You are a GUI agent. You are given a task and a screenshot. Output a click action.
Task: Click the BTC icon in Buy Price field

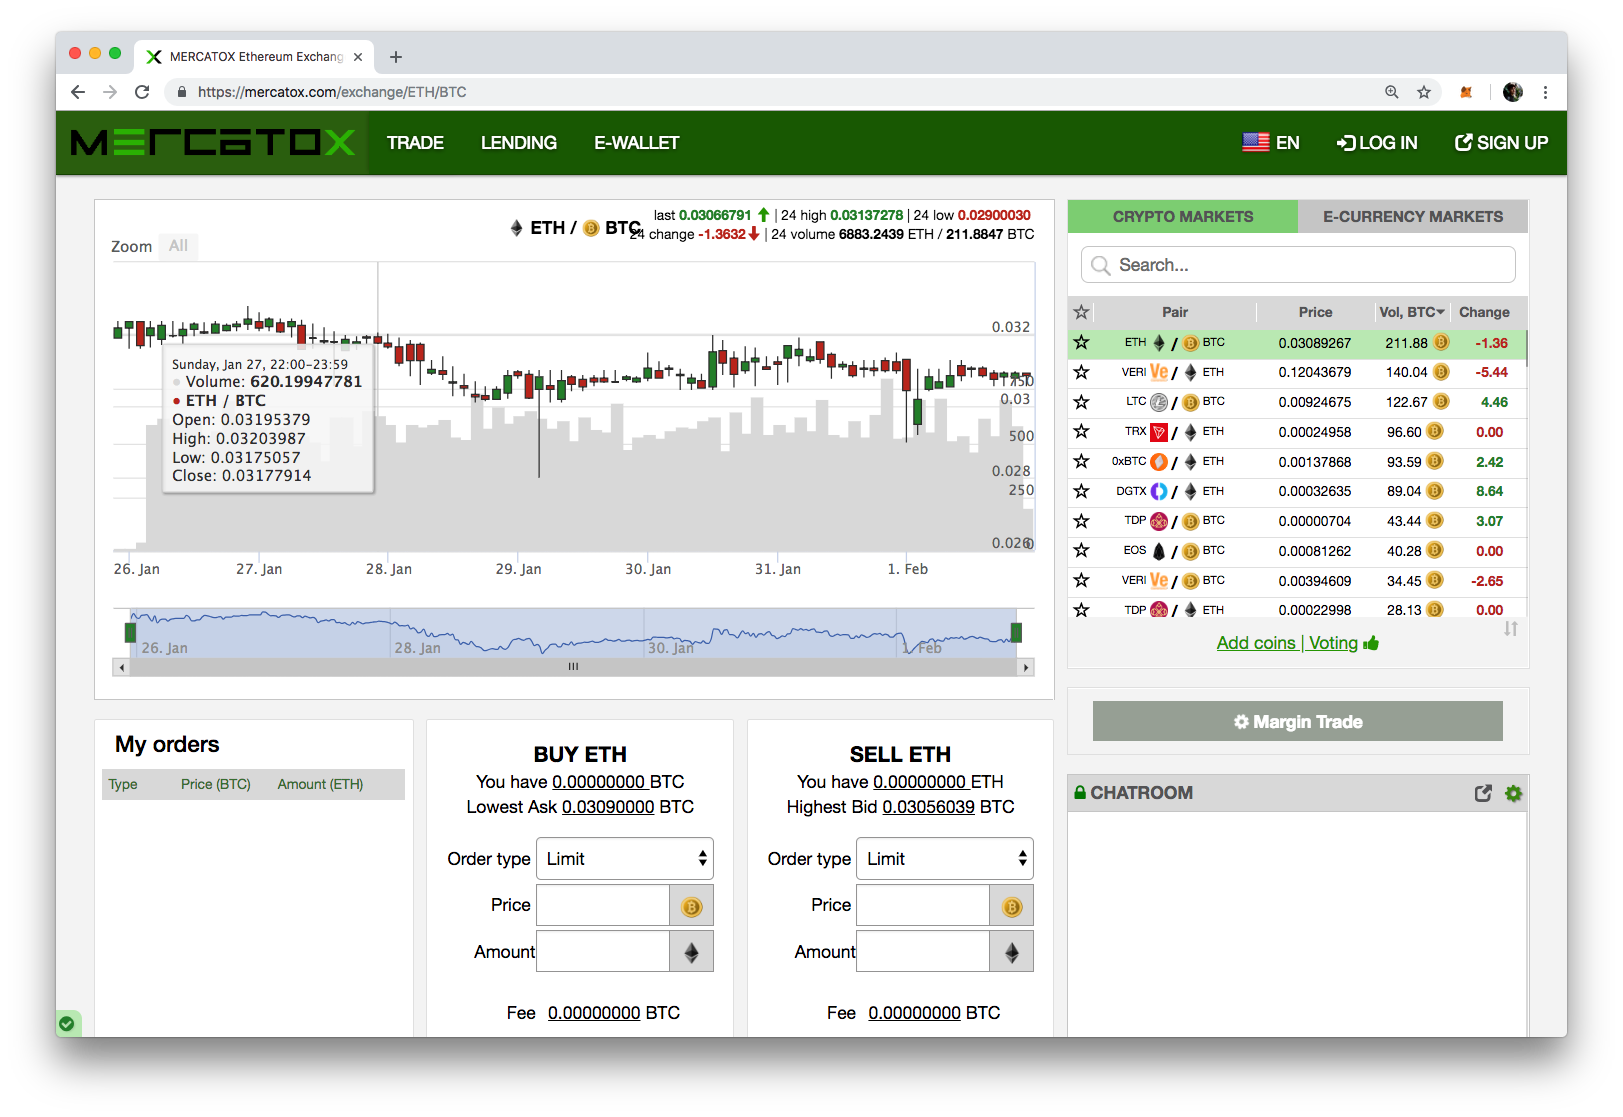(691, 906)
